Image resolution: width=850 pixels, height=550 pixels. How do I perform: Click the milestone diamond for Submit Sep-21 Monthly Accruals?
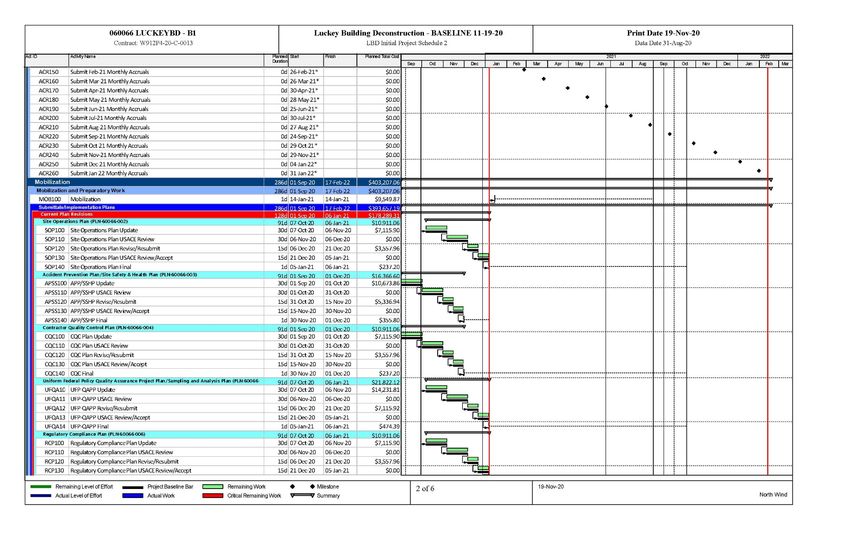669,134
